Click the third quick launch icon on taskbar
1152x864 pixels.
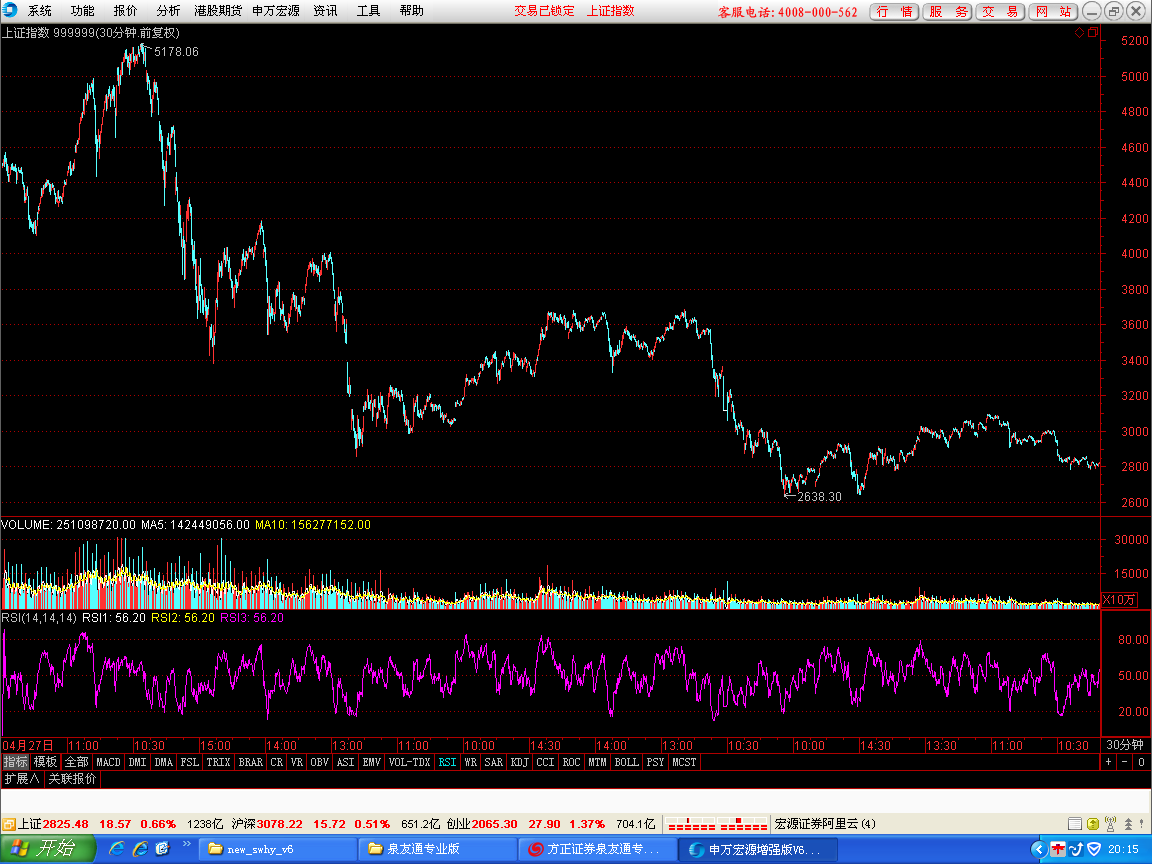click(162, 849)
